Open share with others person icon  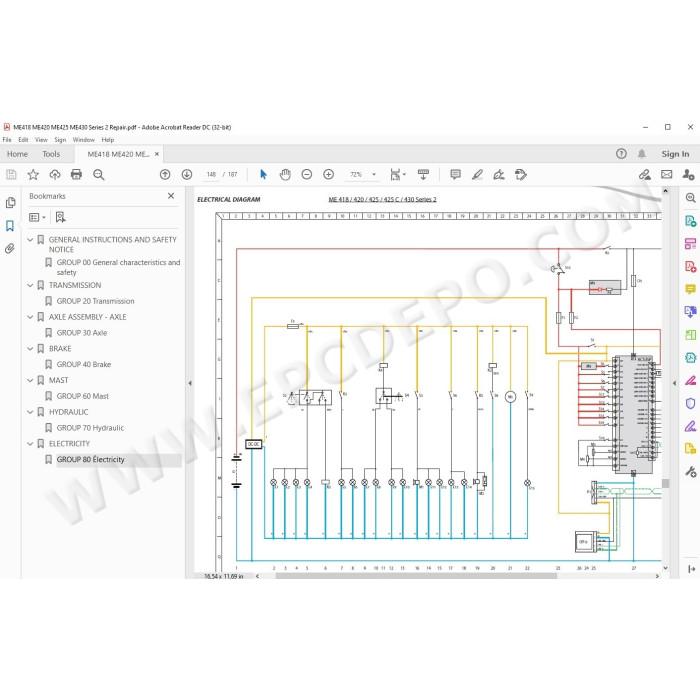click(x=688, y=175)
